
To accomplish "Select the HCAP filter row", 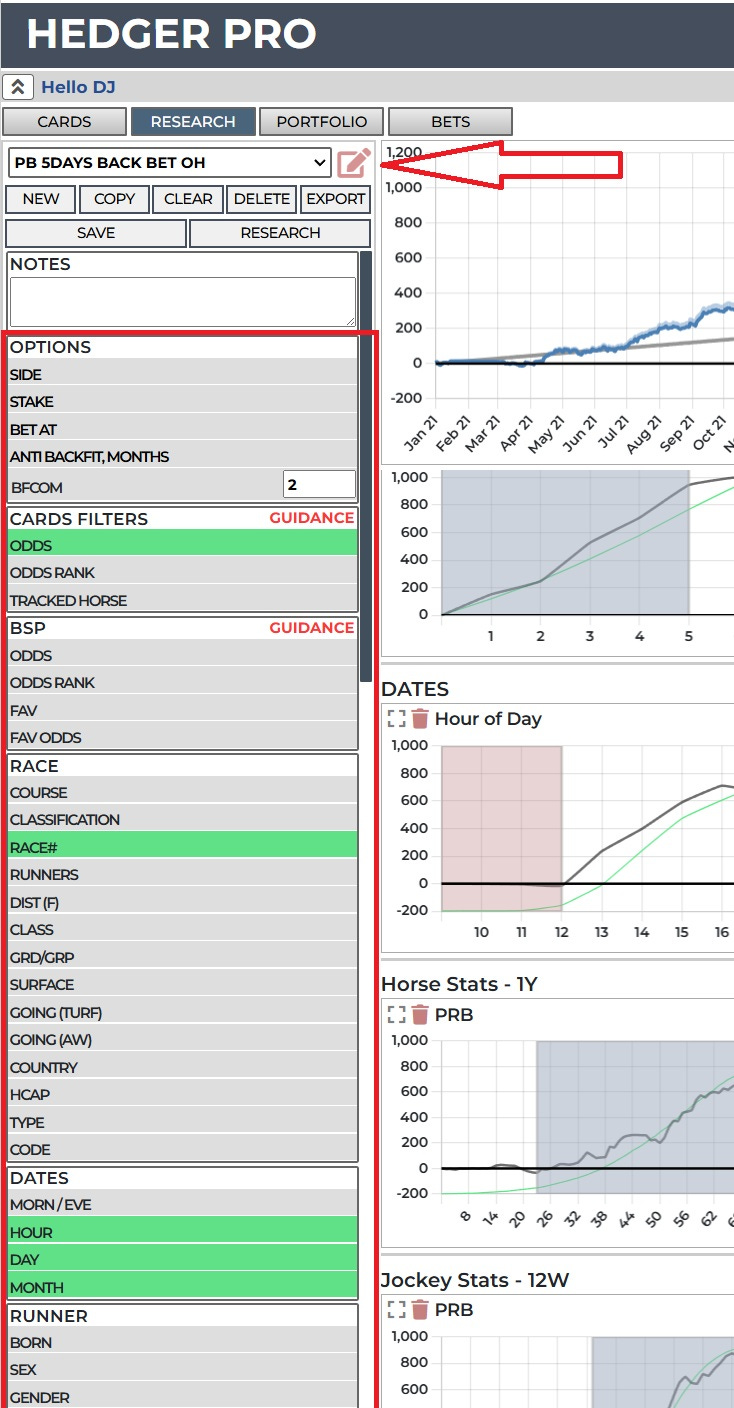I will click(183, 1095).
